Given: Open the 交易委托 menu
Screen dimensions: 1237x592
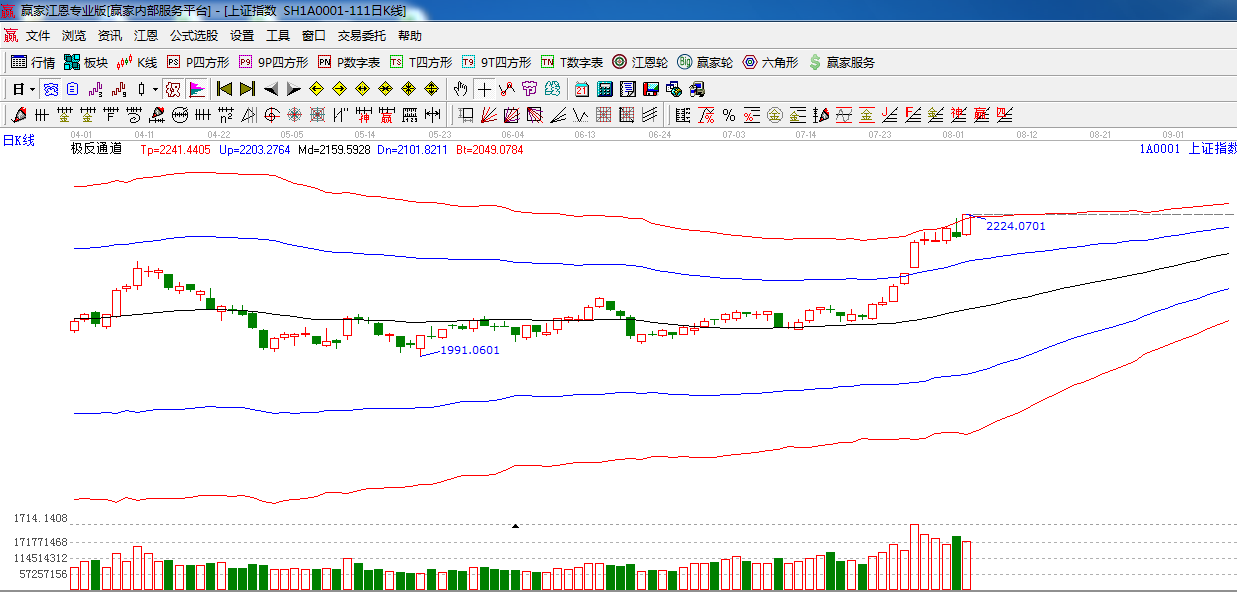Looking at the screenshot, I should 361,35.
